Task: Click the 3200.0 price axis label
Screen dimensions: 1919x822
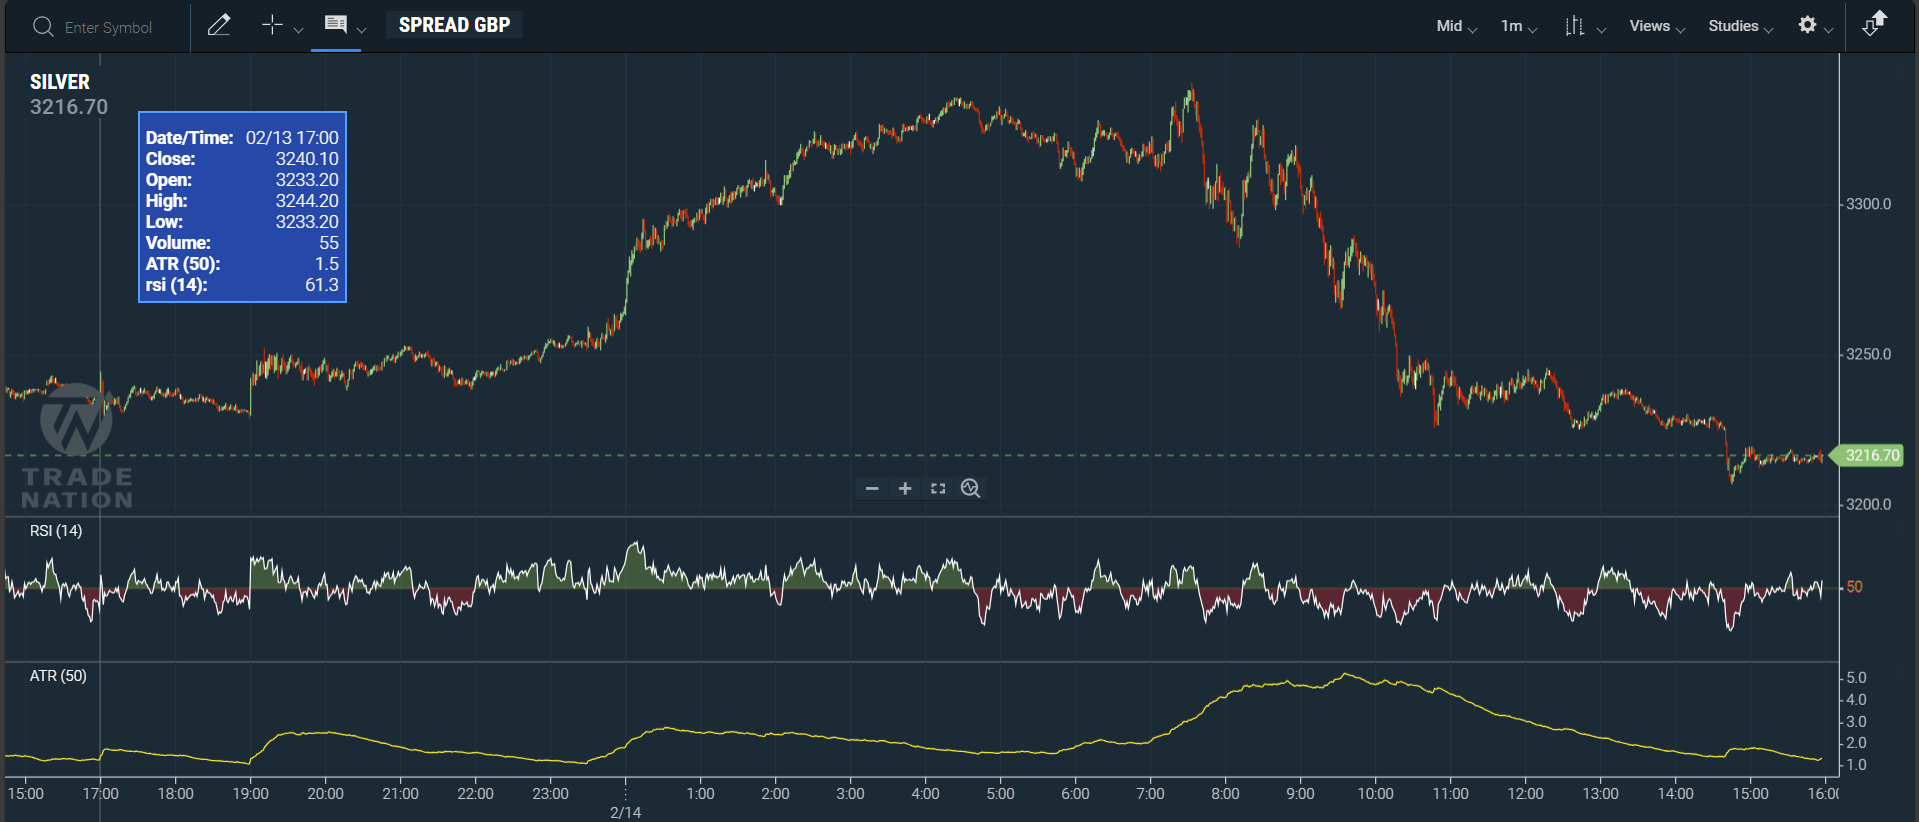Action: click(x=1868, y=504)
